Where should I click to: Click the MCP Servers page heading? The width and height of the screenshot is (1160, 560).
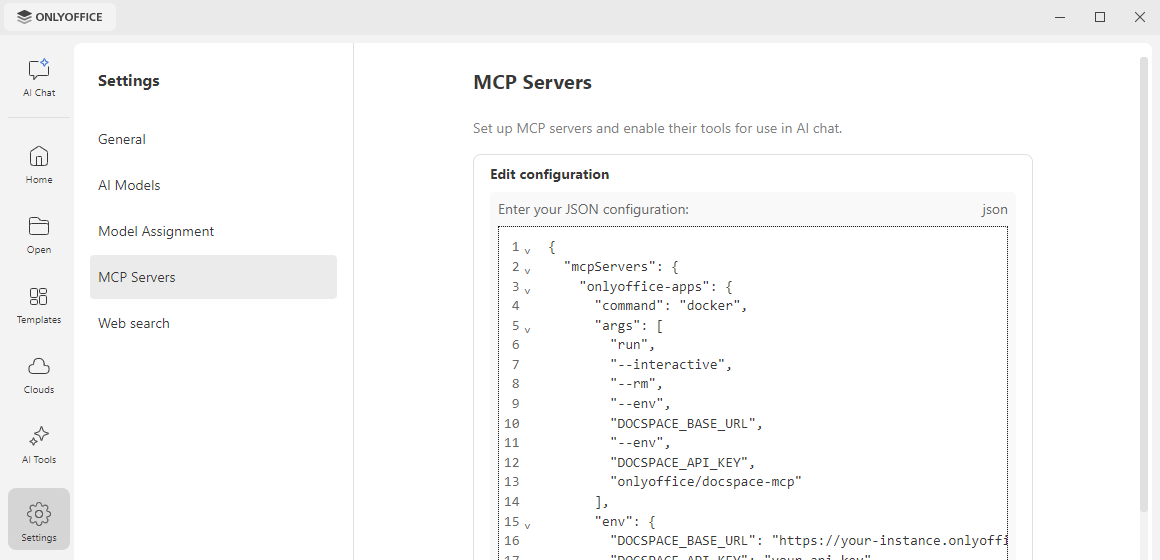click(533, 82)
